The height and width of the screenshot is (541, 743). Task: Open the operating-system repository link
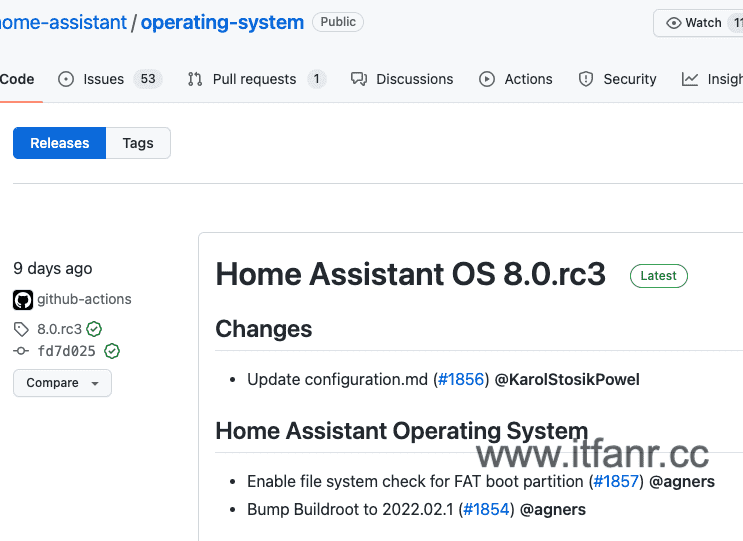pyautogui.click(x=222, y=22)
